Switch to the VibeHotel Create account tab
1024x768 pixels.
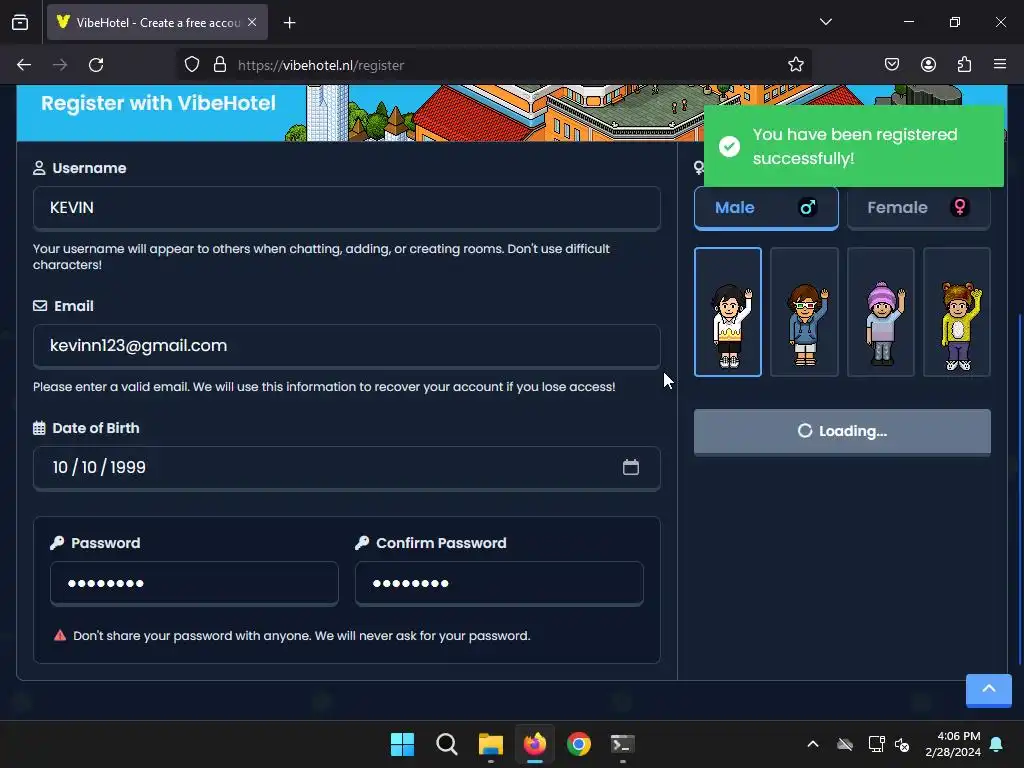(x=157, y=23)
